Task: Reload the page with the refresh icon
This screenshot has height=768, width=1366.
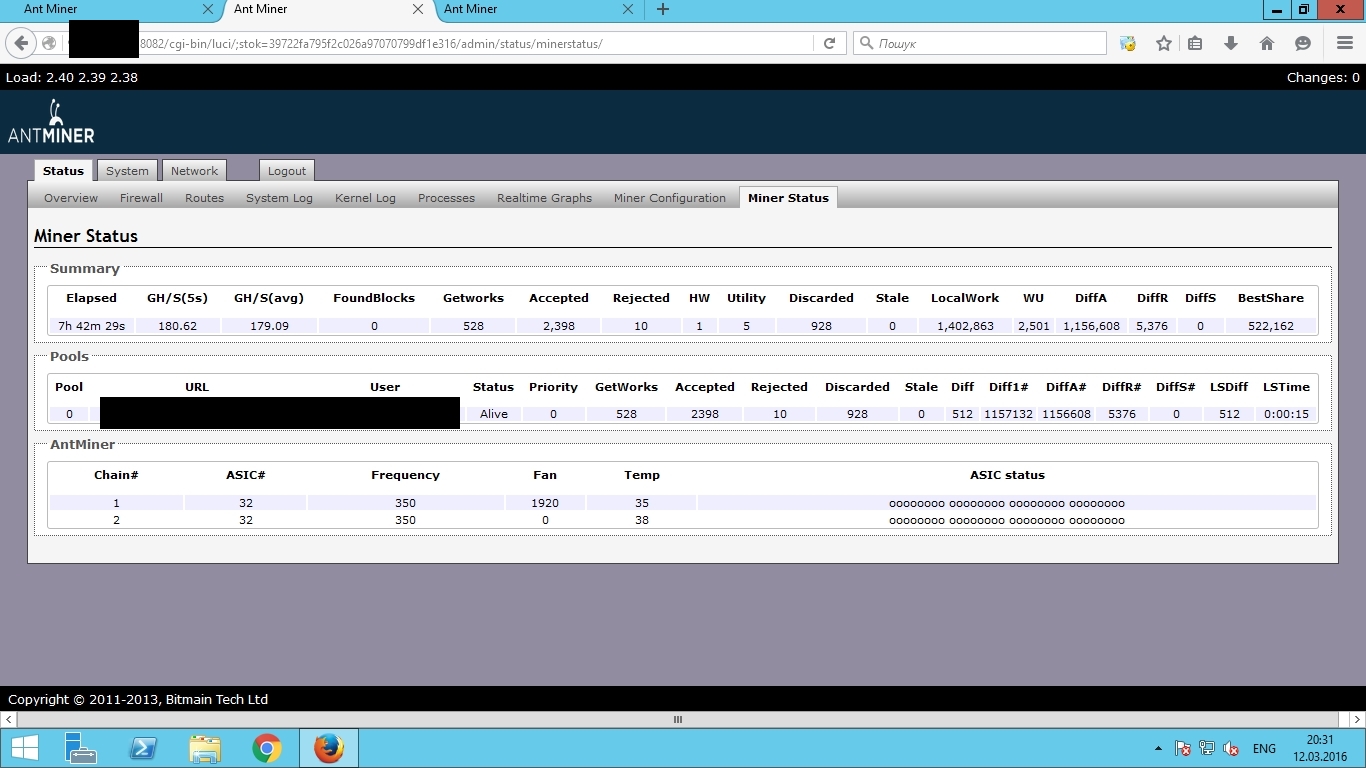Action: [x=829, y=43]
